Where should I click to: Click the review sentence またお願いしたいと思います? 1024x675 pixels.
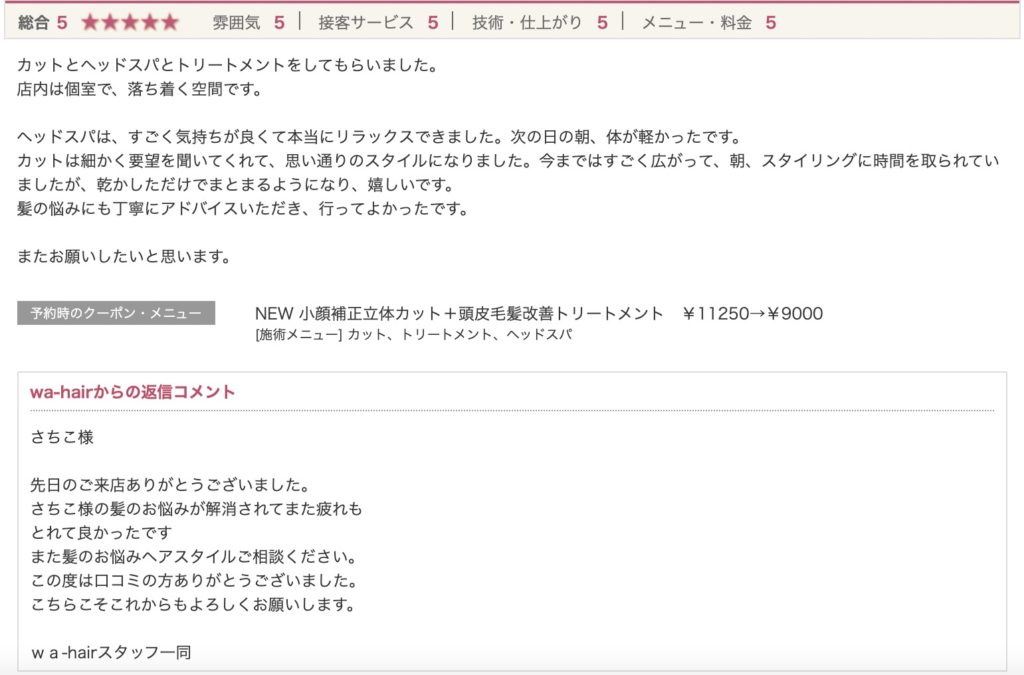tap(124, 257)
